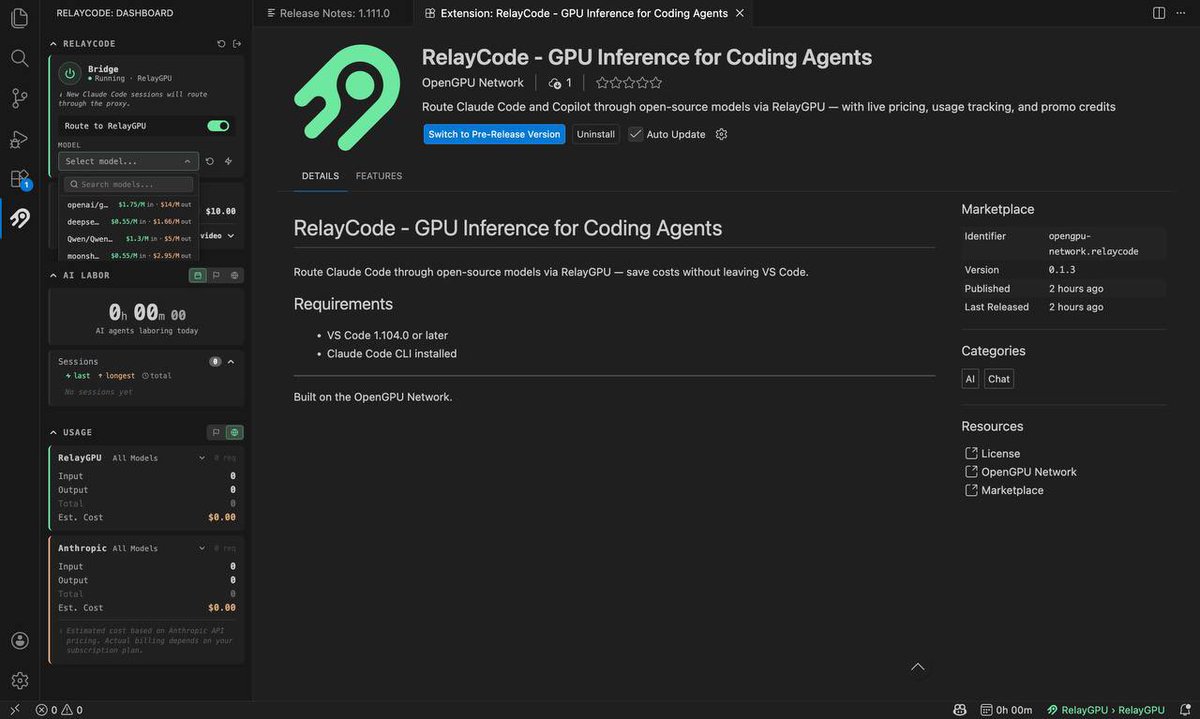Open the extension settings gear icon
Image resolution: width=1200 pixels, height=719 pixels.
point(721,134)
